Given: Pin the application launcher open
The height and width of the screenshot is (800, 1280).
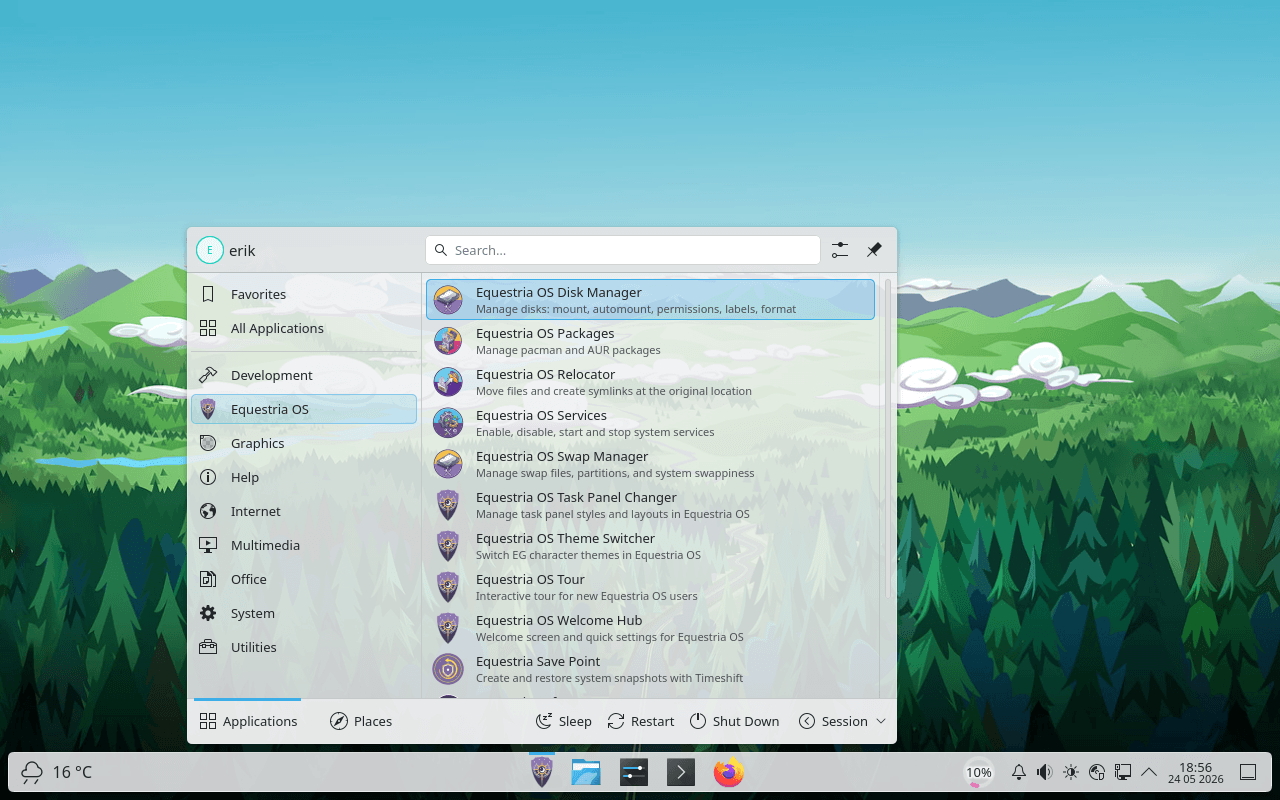Looking at the screenshot, I should click(874, 250).
